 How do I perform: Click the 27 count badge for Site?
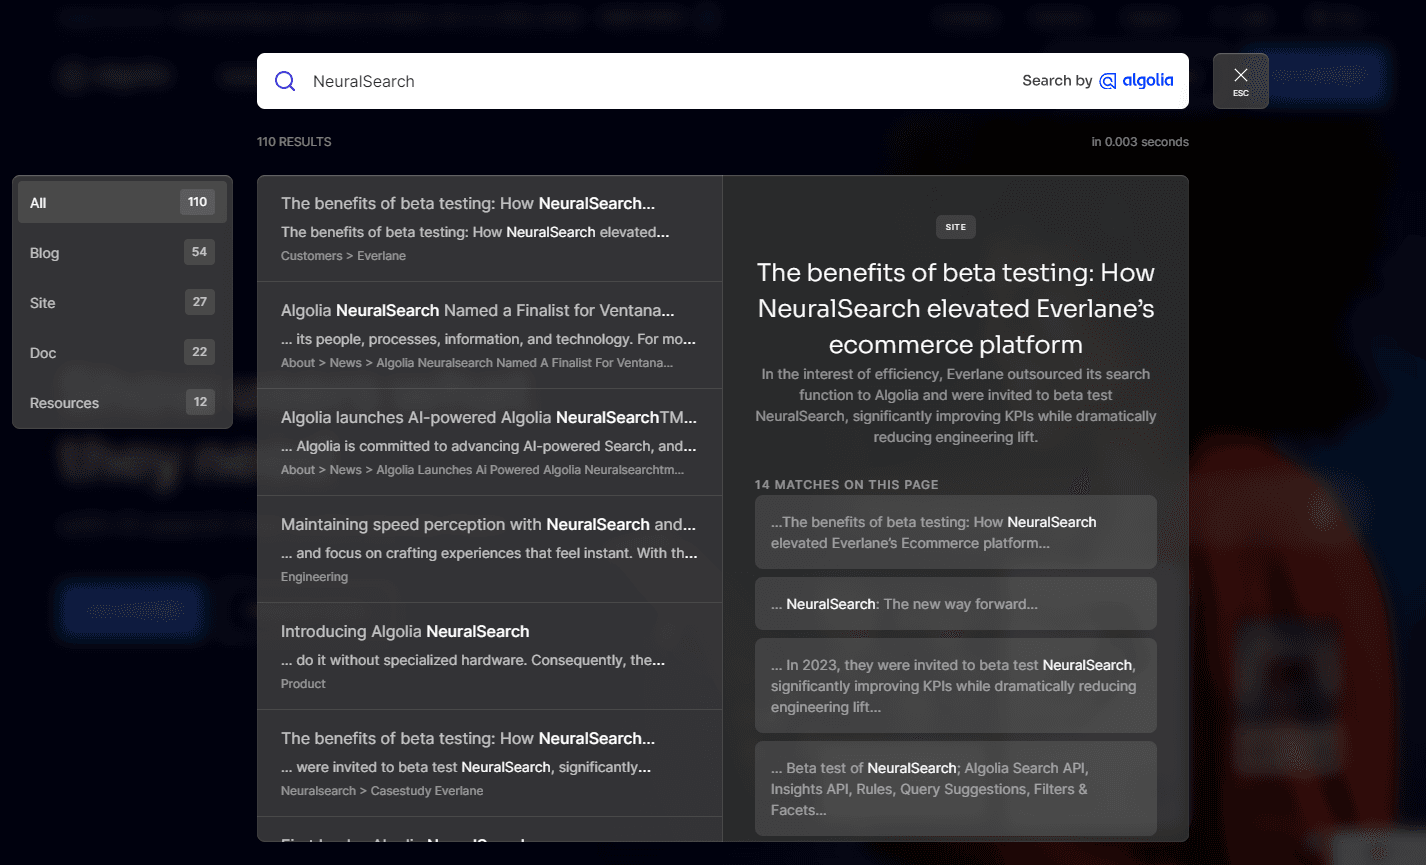199,302
